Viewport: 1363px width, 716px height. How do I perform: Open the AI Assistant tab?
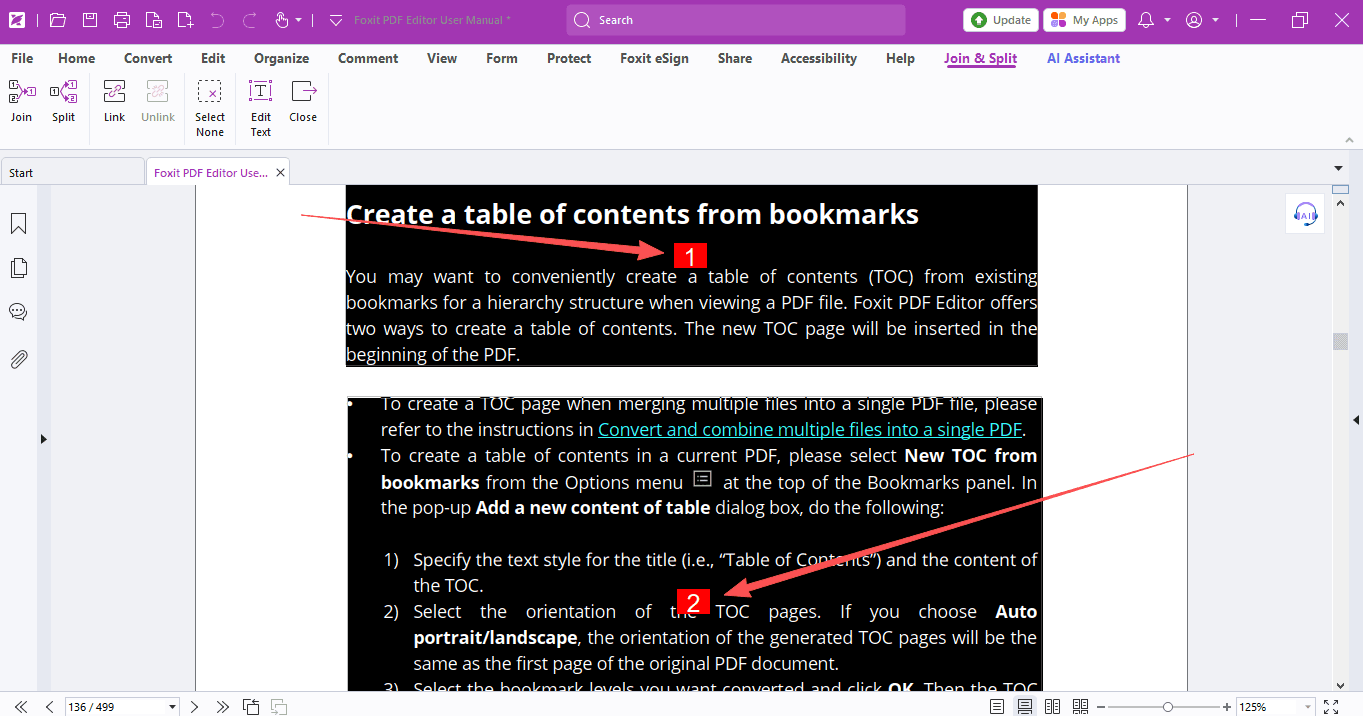pos(1083,58)
